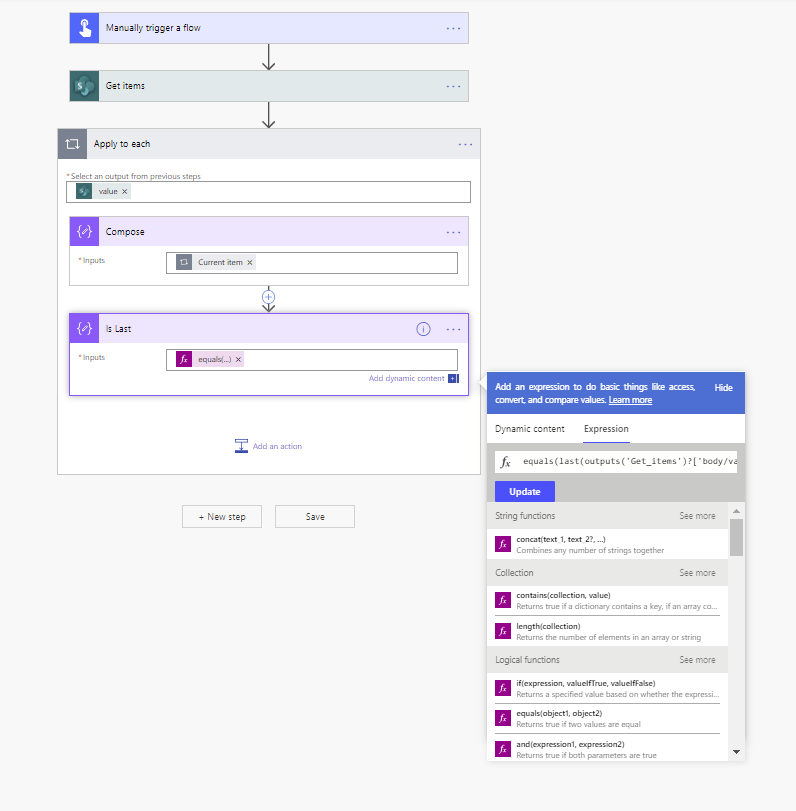The image size is (796, 811).
Task: See more Logical functions
Action: pos(697,659)
